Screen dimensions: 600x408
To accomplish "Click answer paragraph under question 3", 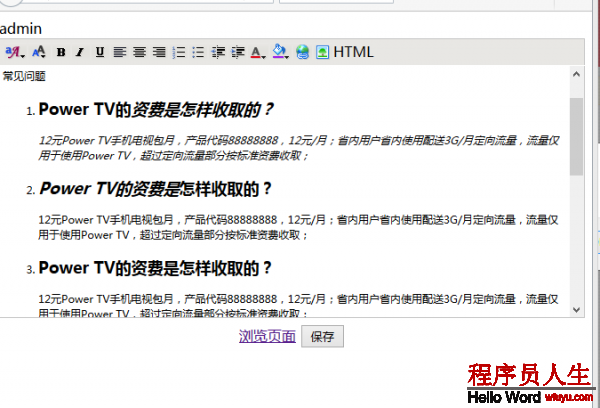I will (x=298, y=305).
